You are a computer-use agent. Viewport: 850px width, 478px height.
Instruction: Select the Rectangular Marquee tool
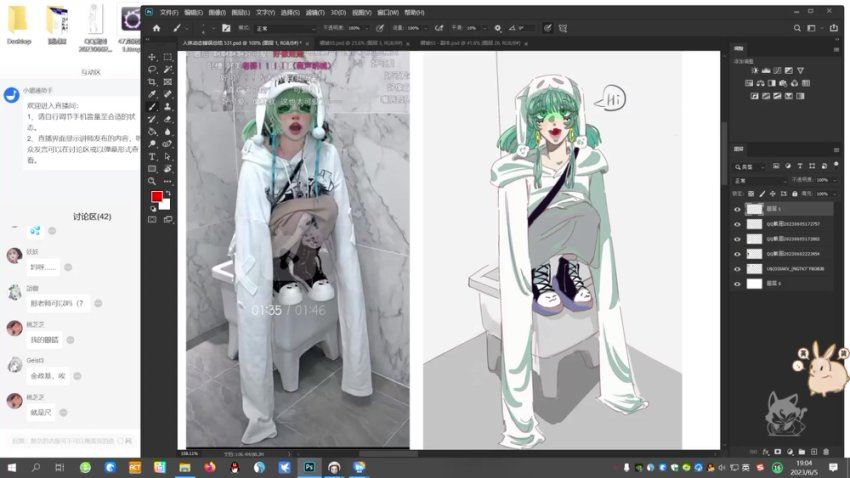point(168,57)
